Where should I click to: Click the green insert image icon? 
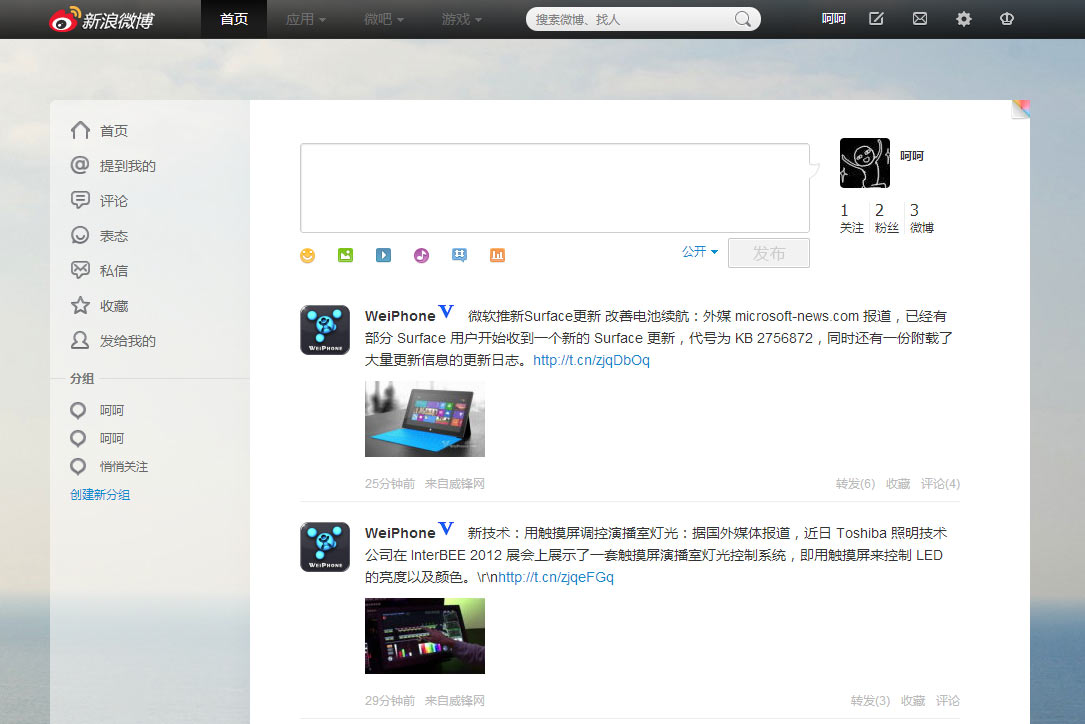coord(346,255)
